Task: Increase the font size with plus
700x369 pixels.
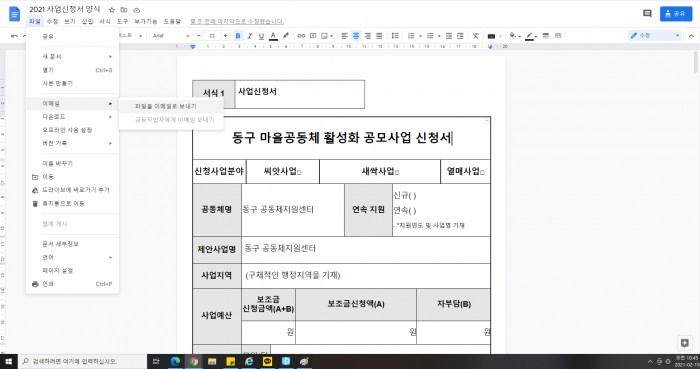Action: point(225,36)
